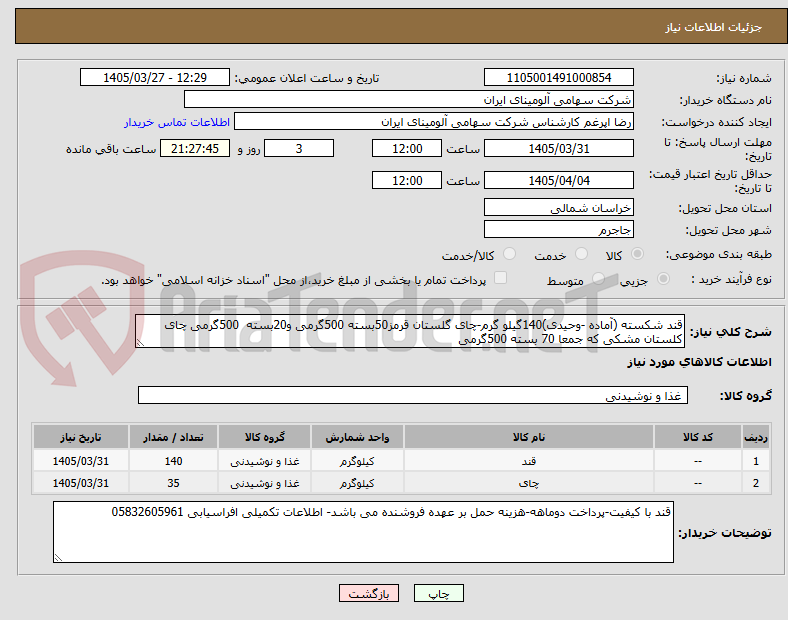Click the need number field 1105001491000854
The image size is (788, 620).
[558, 77]
